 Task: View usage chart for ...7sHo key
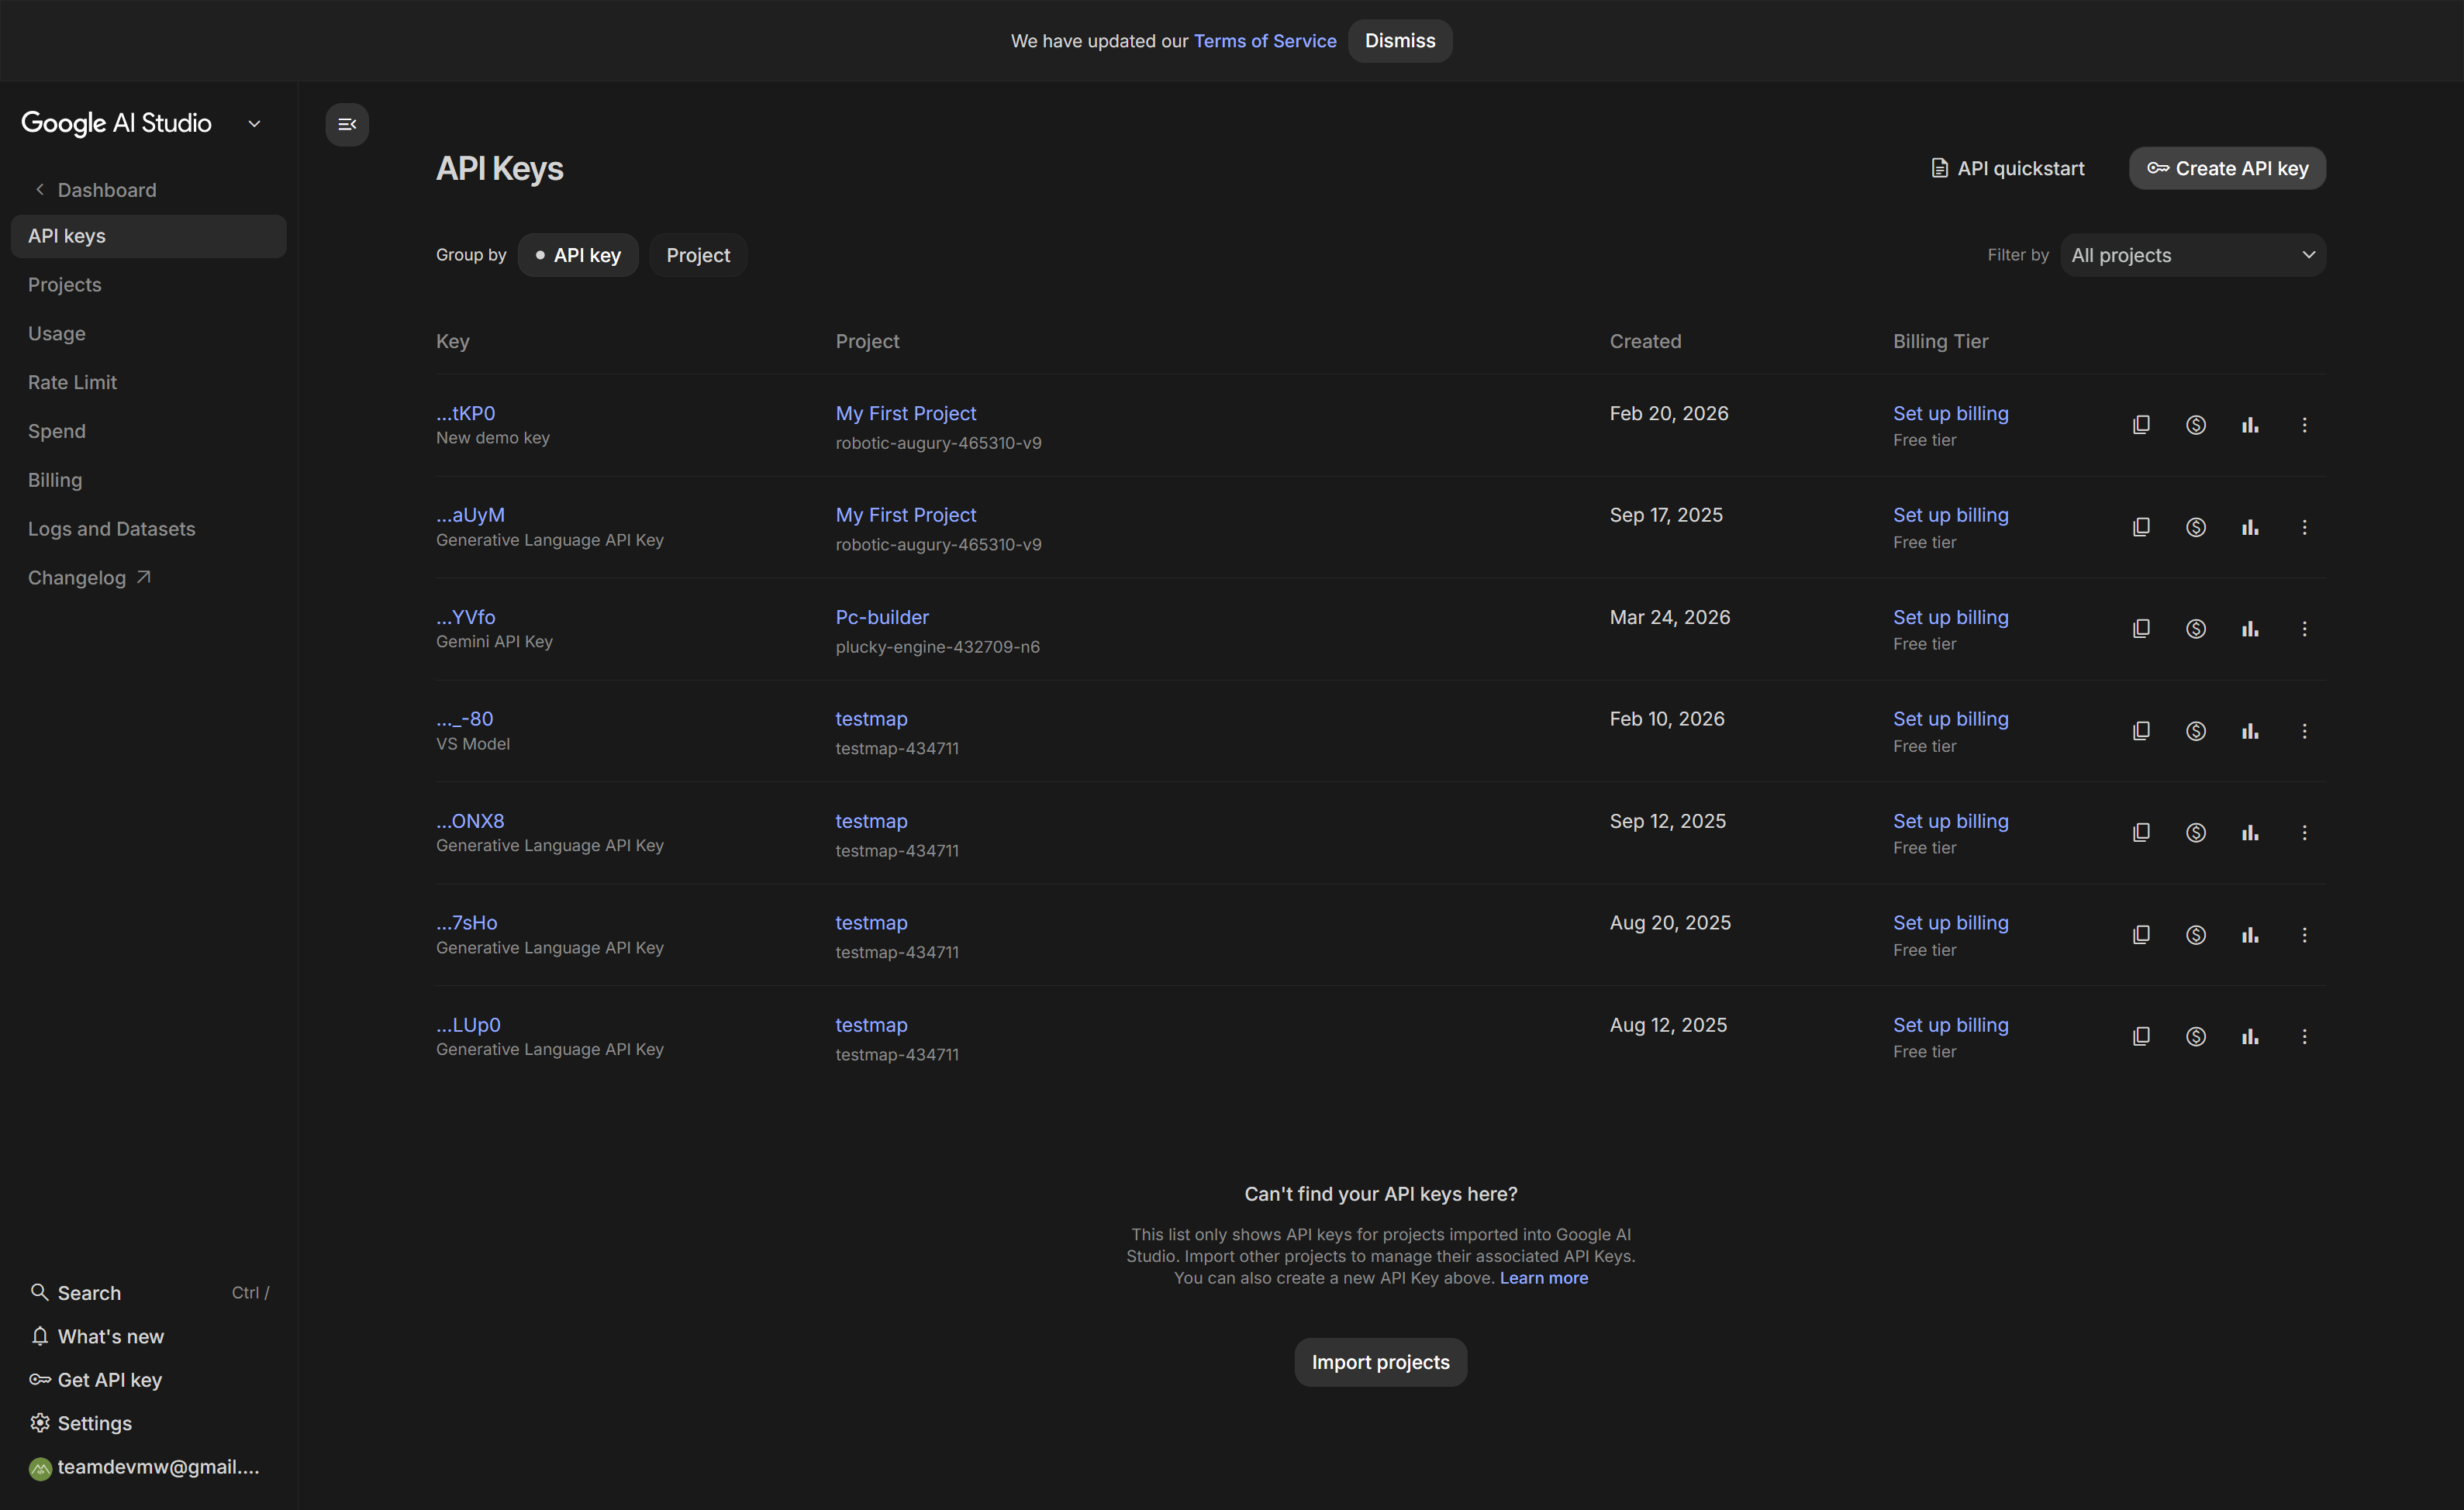click(x=2249, y=935)
